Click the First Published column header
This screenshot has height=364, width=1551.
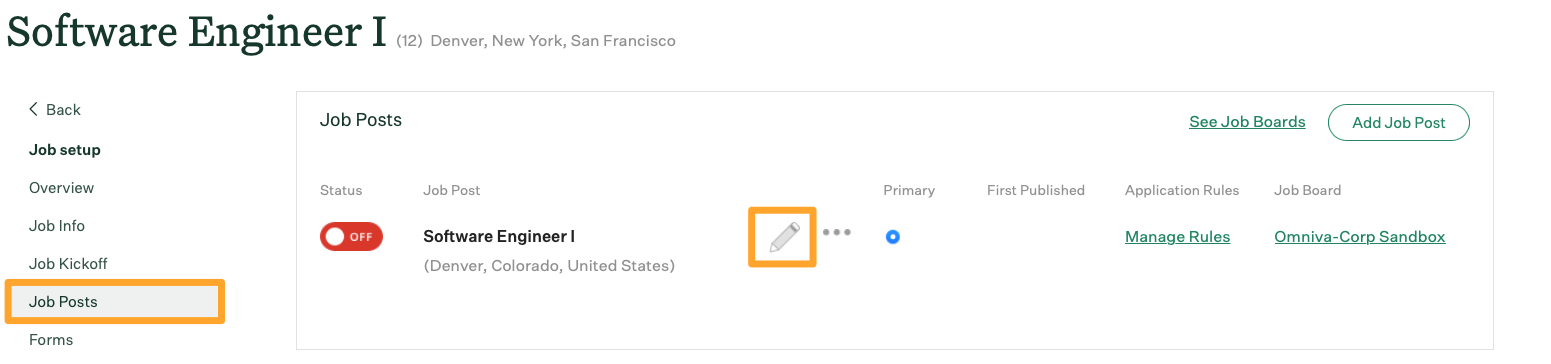coord(1035,190)
